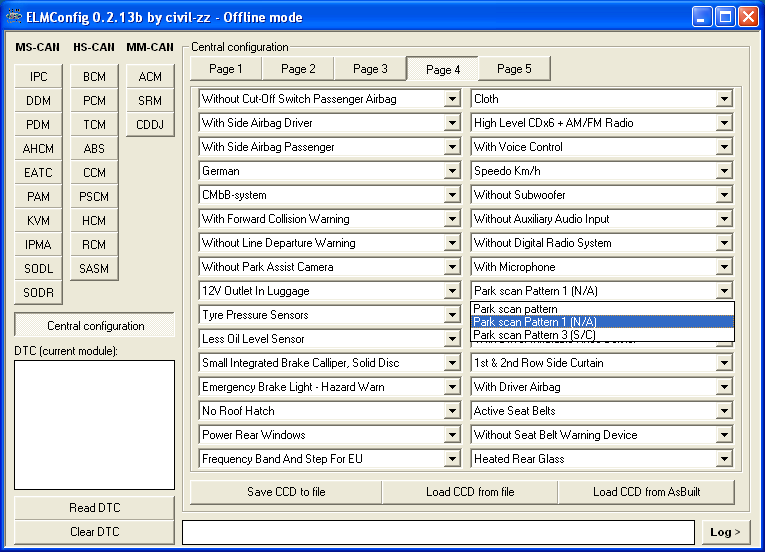Open Page 2 configuration tab
Image resolution: width=765 pixels, height=552 pixels.
[298, 69]
